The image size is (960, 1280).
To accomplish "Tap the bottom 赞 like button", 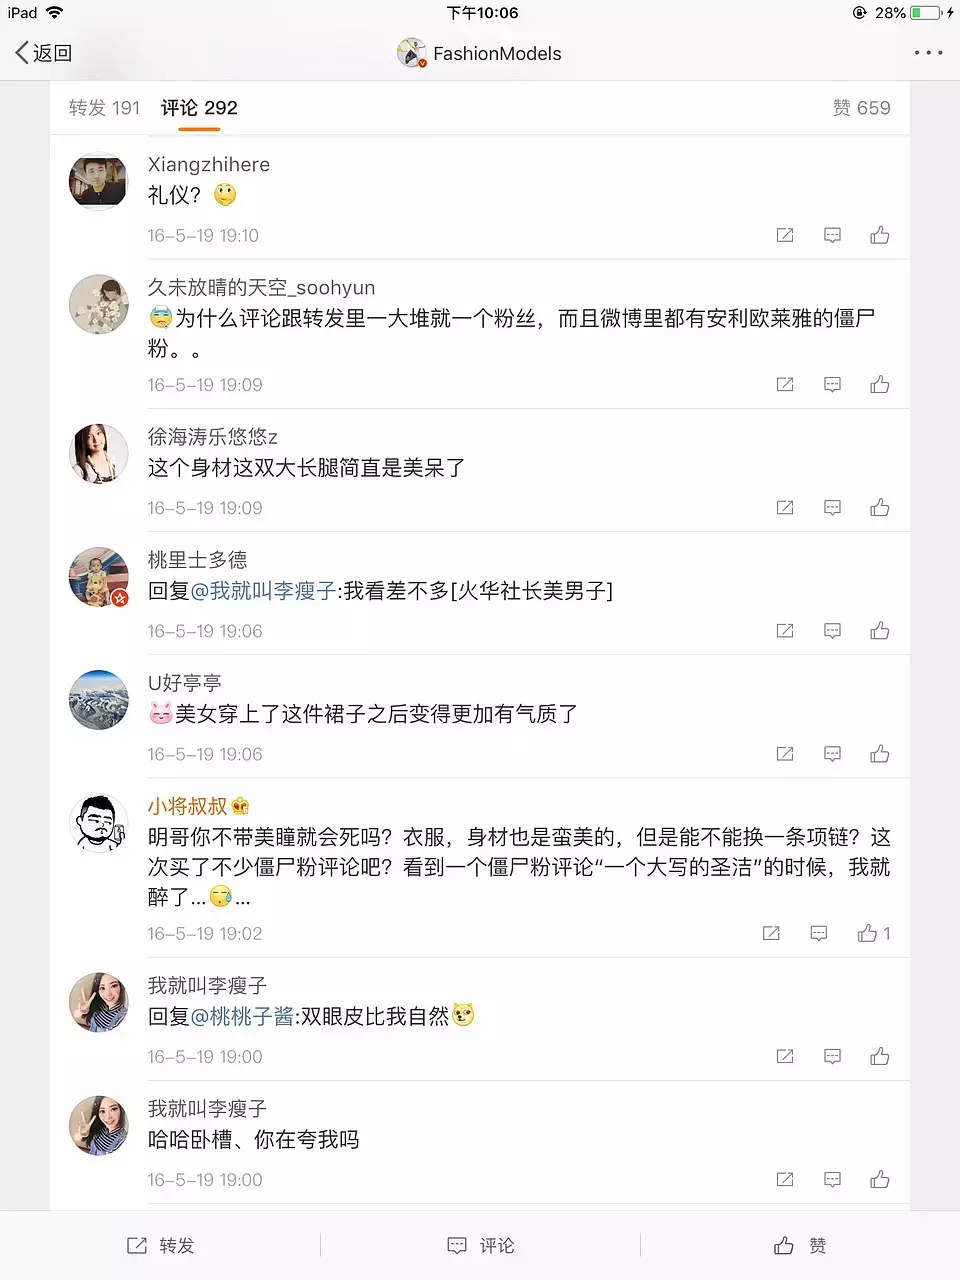I will coord(800,1245).
